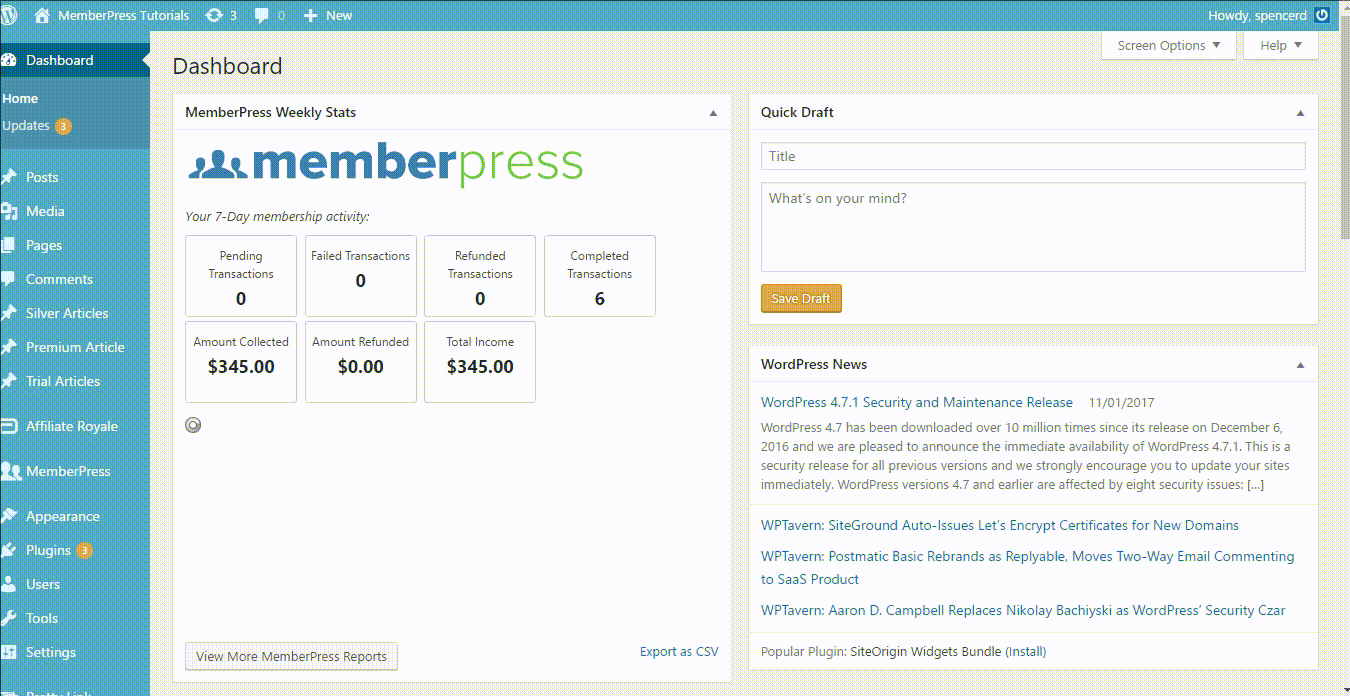Click the Tools wrench icon
This screenshot has height=696, width=1350.
9,618
